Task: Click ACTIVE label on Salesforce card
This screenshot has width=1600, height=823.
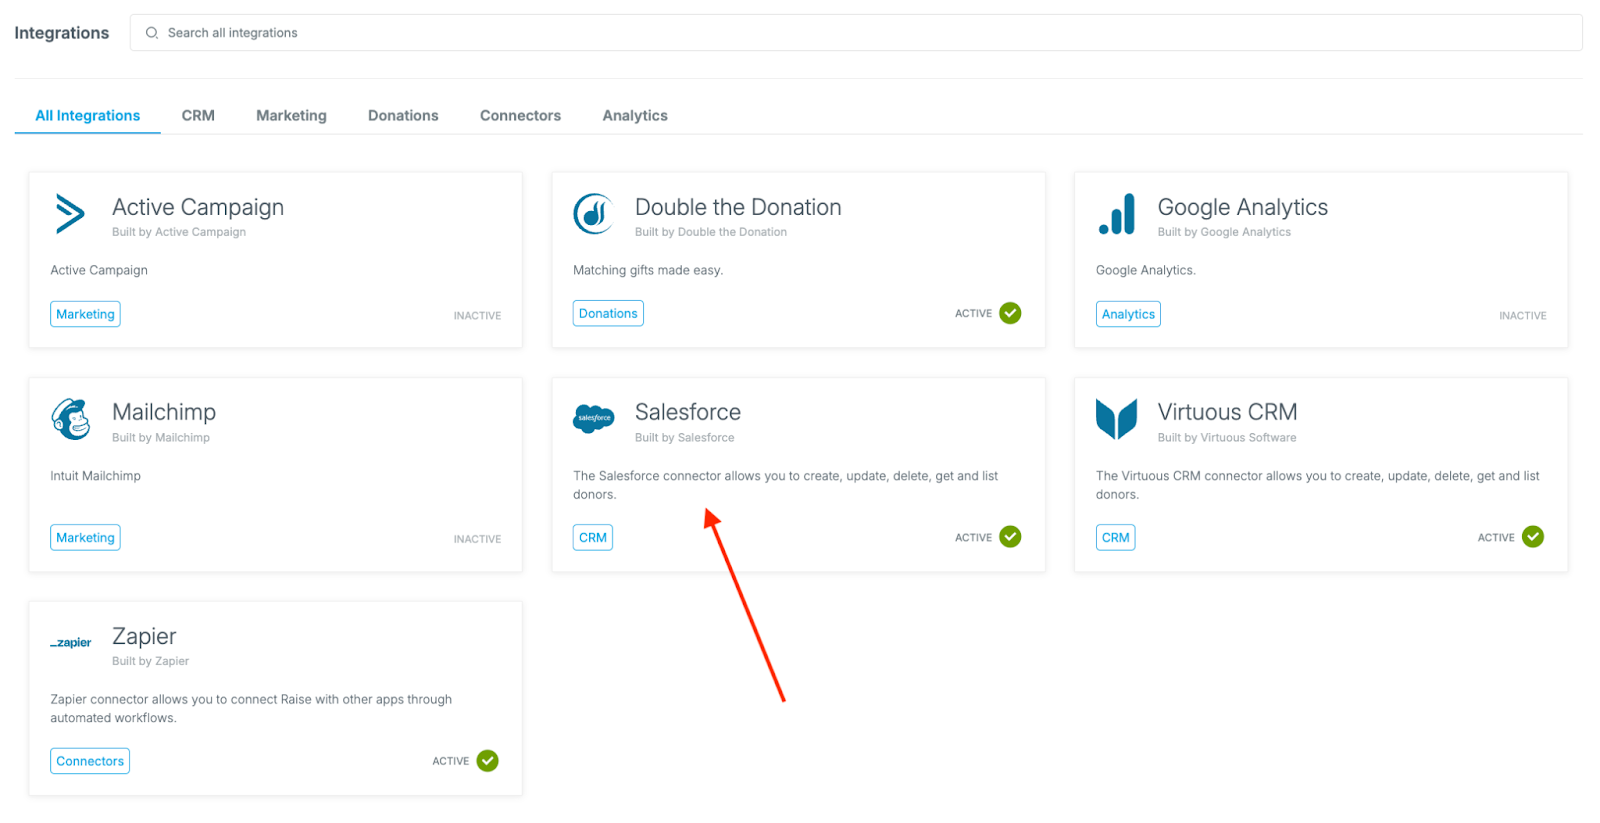Action: pos(973,538)
